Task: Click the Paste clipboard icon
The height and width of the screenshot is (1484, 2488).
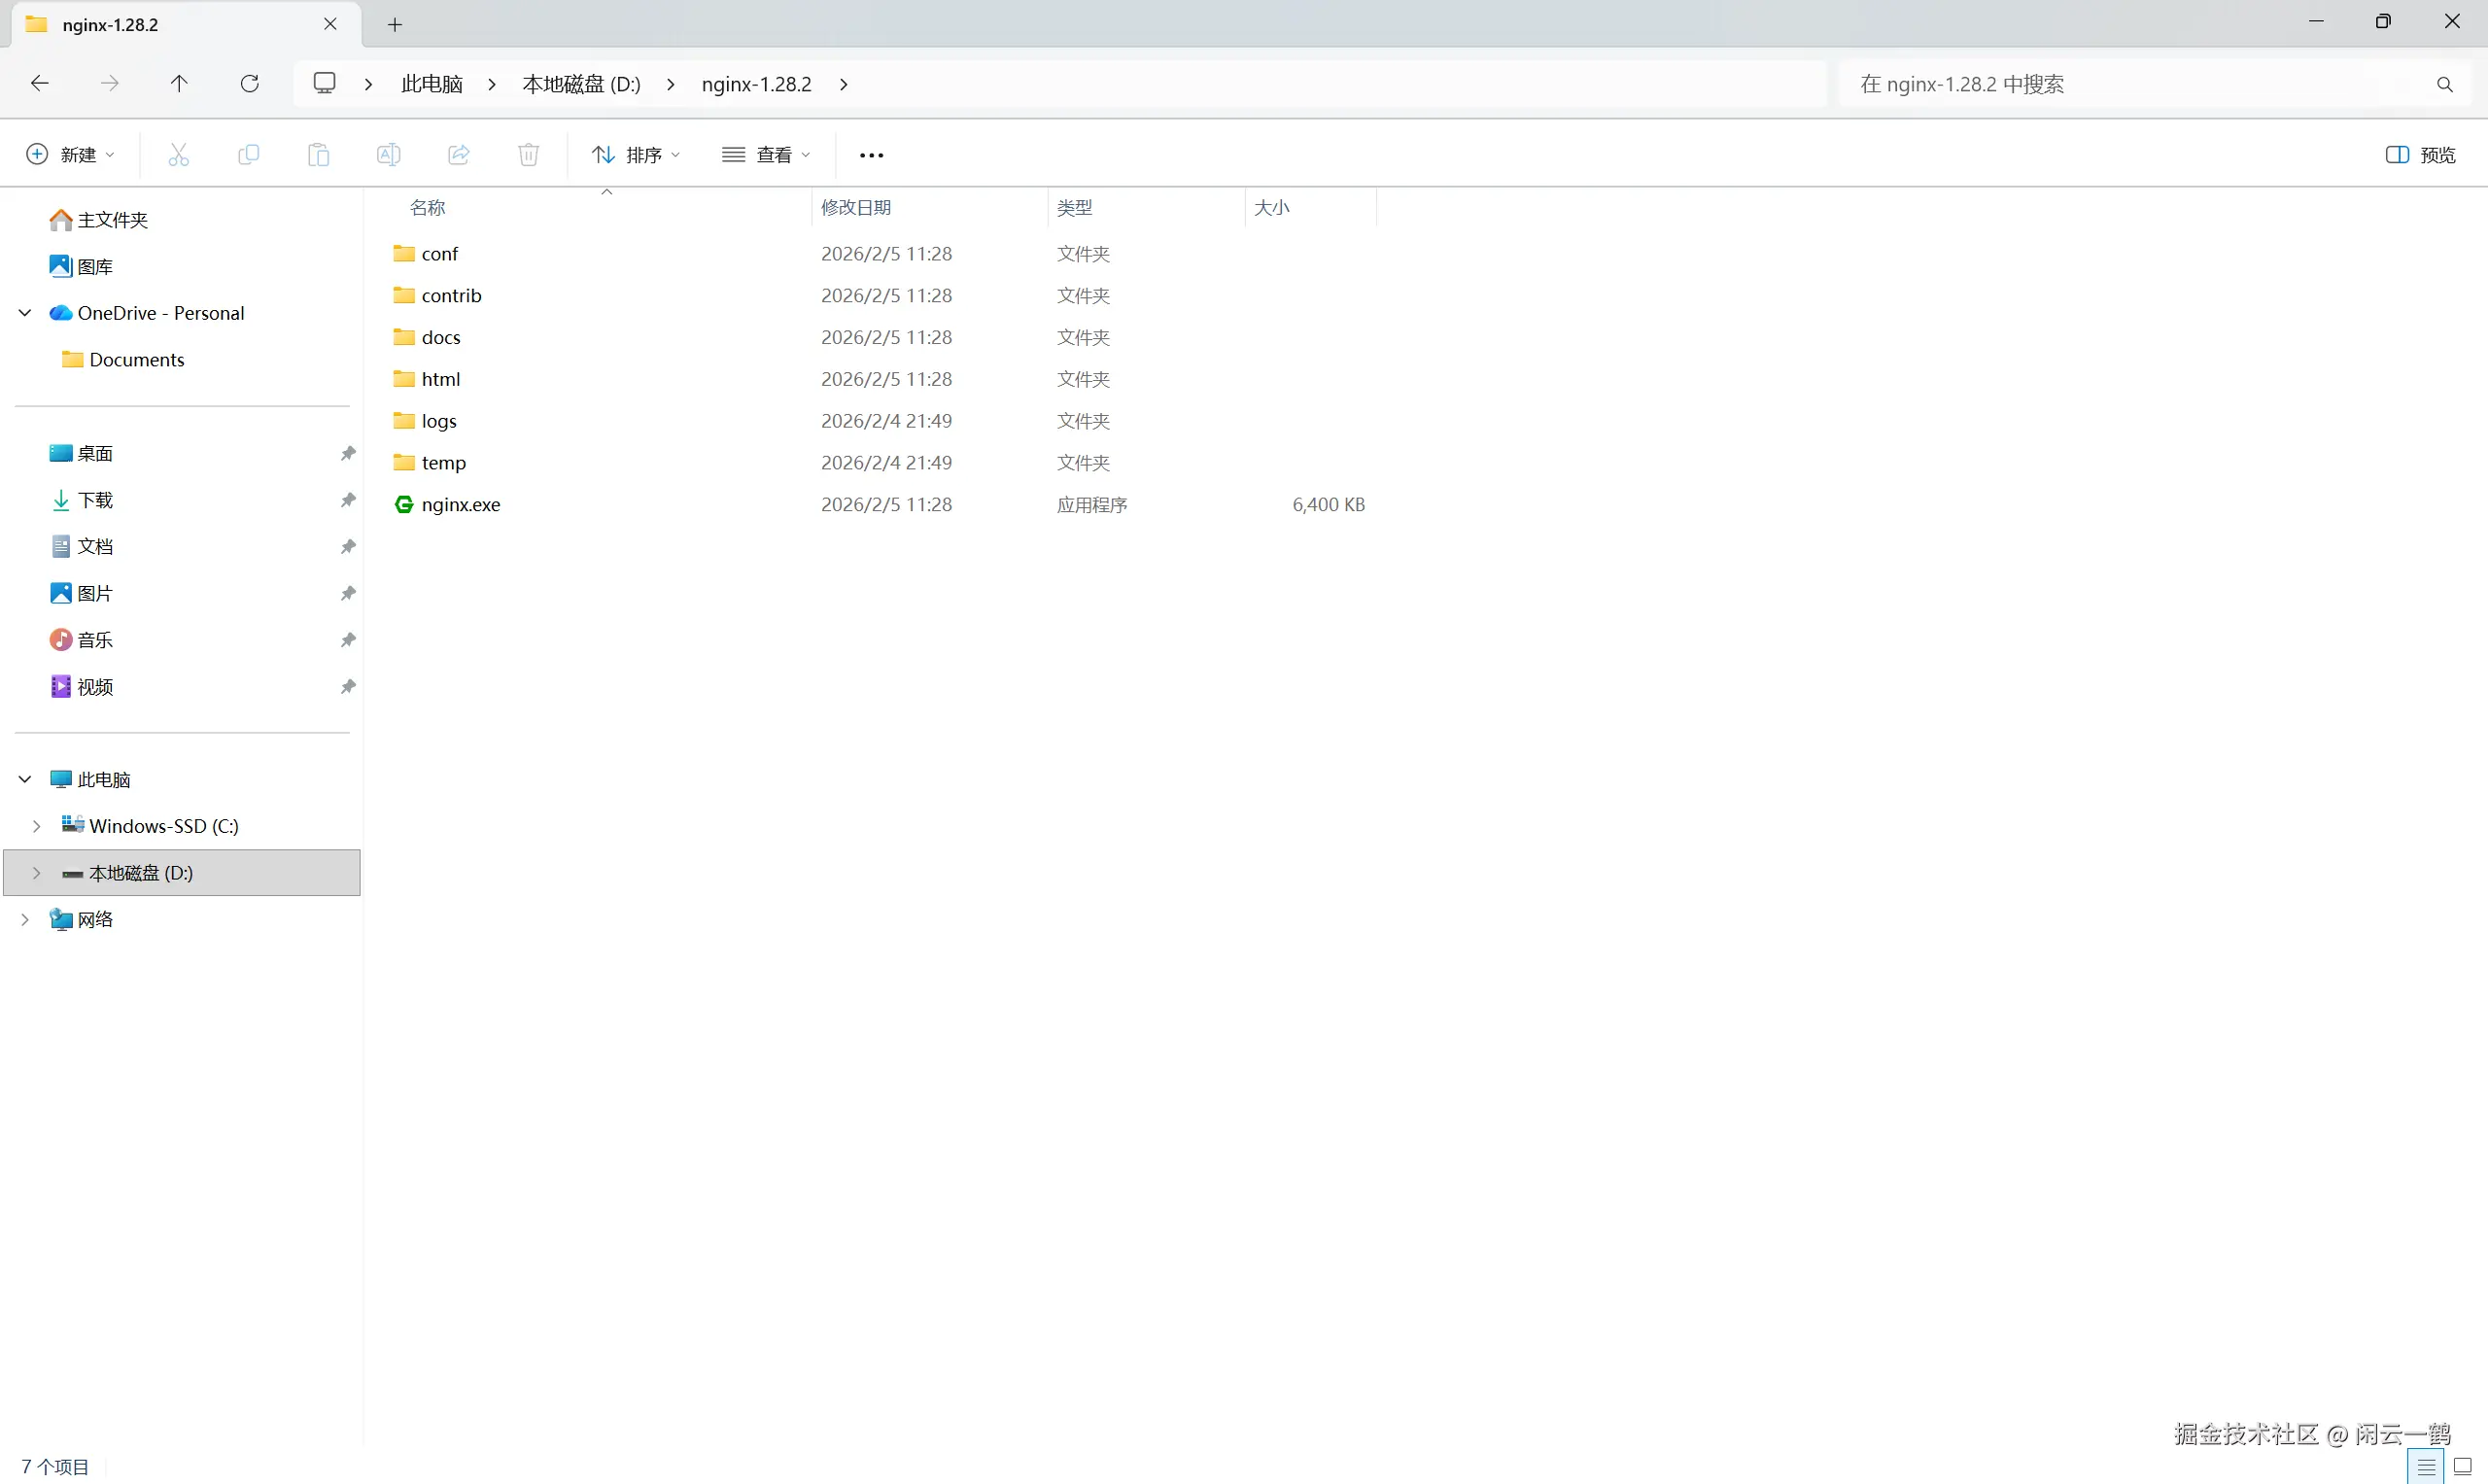Action: (318, 155)
